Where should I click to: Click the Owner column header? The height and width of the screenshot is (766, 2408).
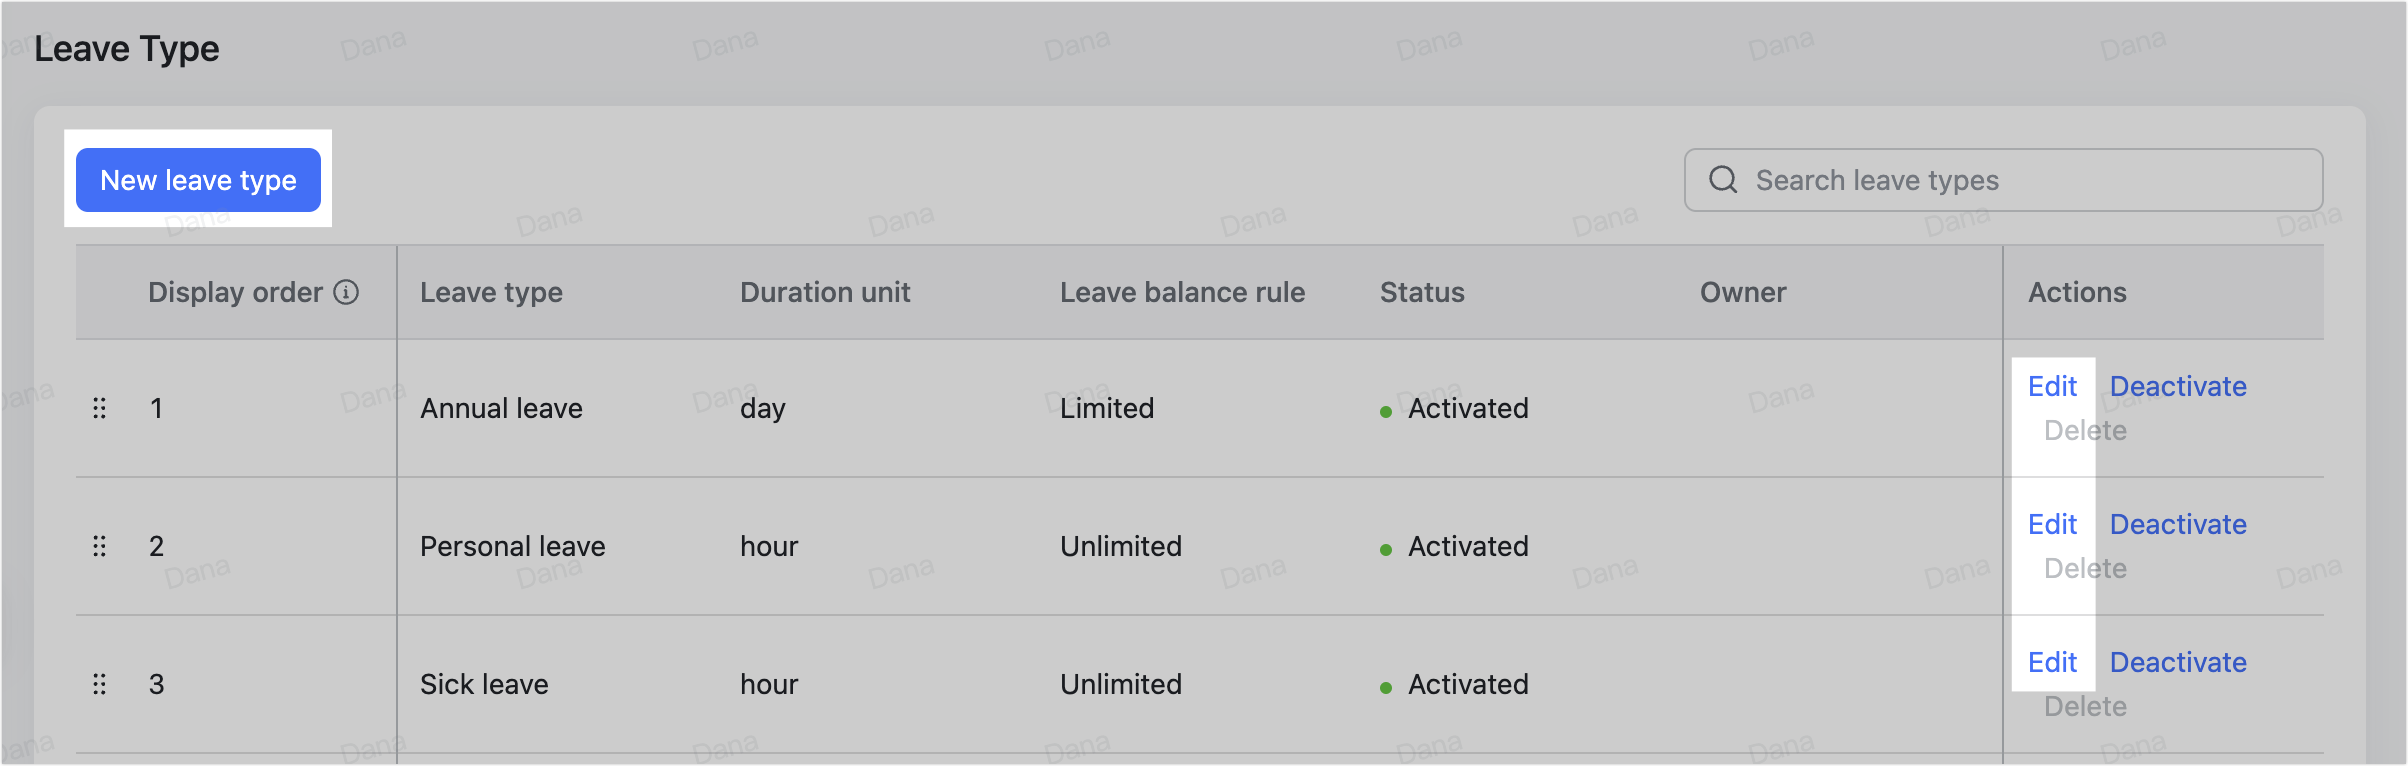pyautogui.click(x=1742, y=292)
